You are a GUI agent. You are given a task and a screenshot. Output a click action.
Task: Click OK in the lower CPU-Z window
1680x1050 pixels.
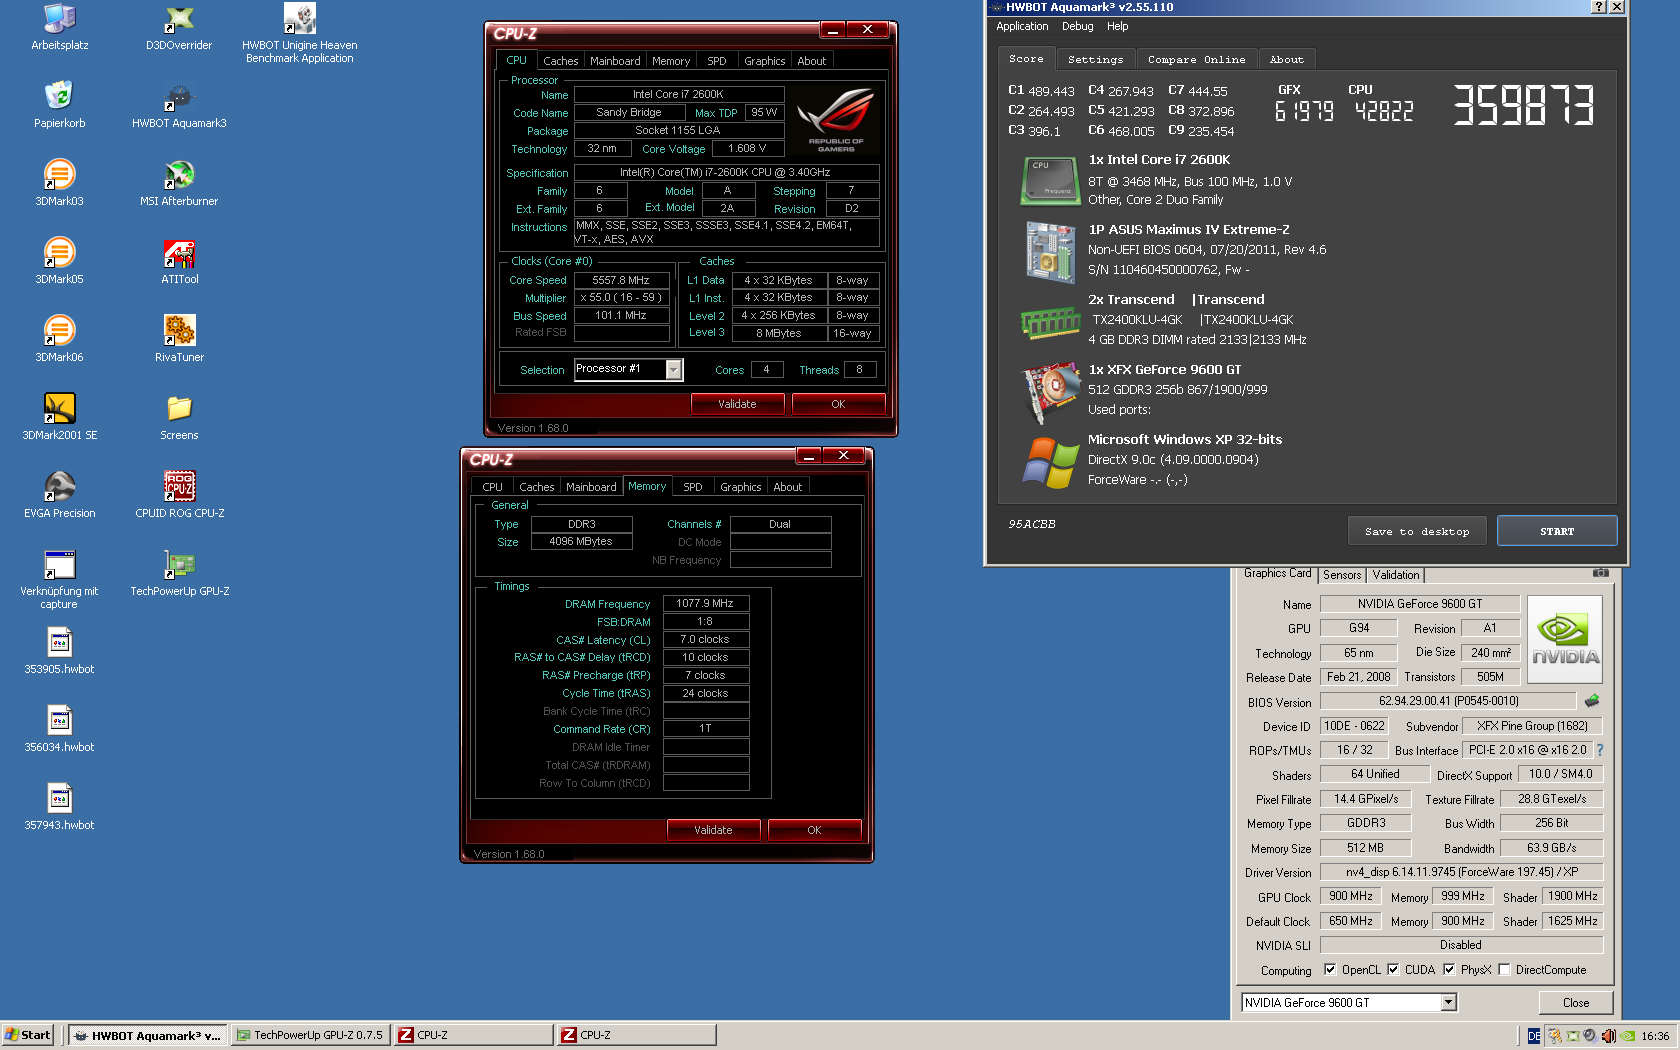pyautogui.click(x=814, y=830)
